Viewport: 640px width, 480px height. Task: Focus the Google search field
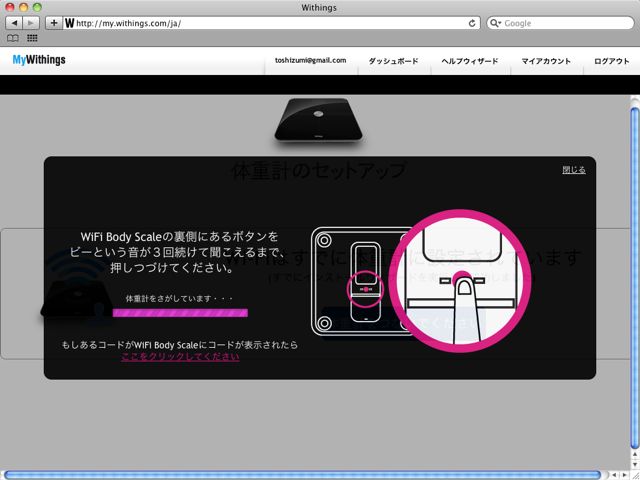560,23
